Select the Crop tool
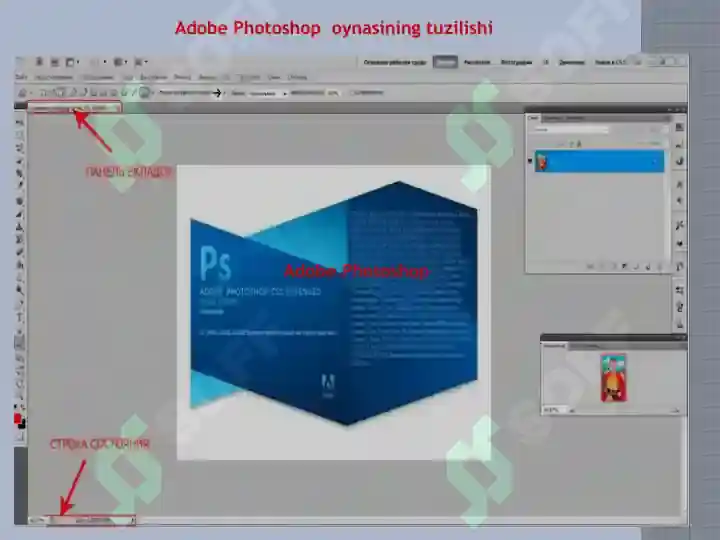This screenshot has width=720, height=540. (20, 173)
